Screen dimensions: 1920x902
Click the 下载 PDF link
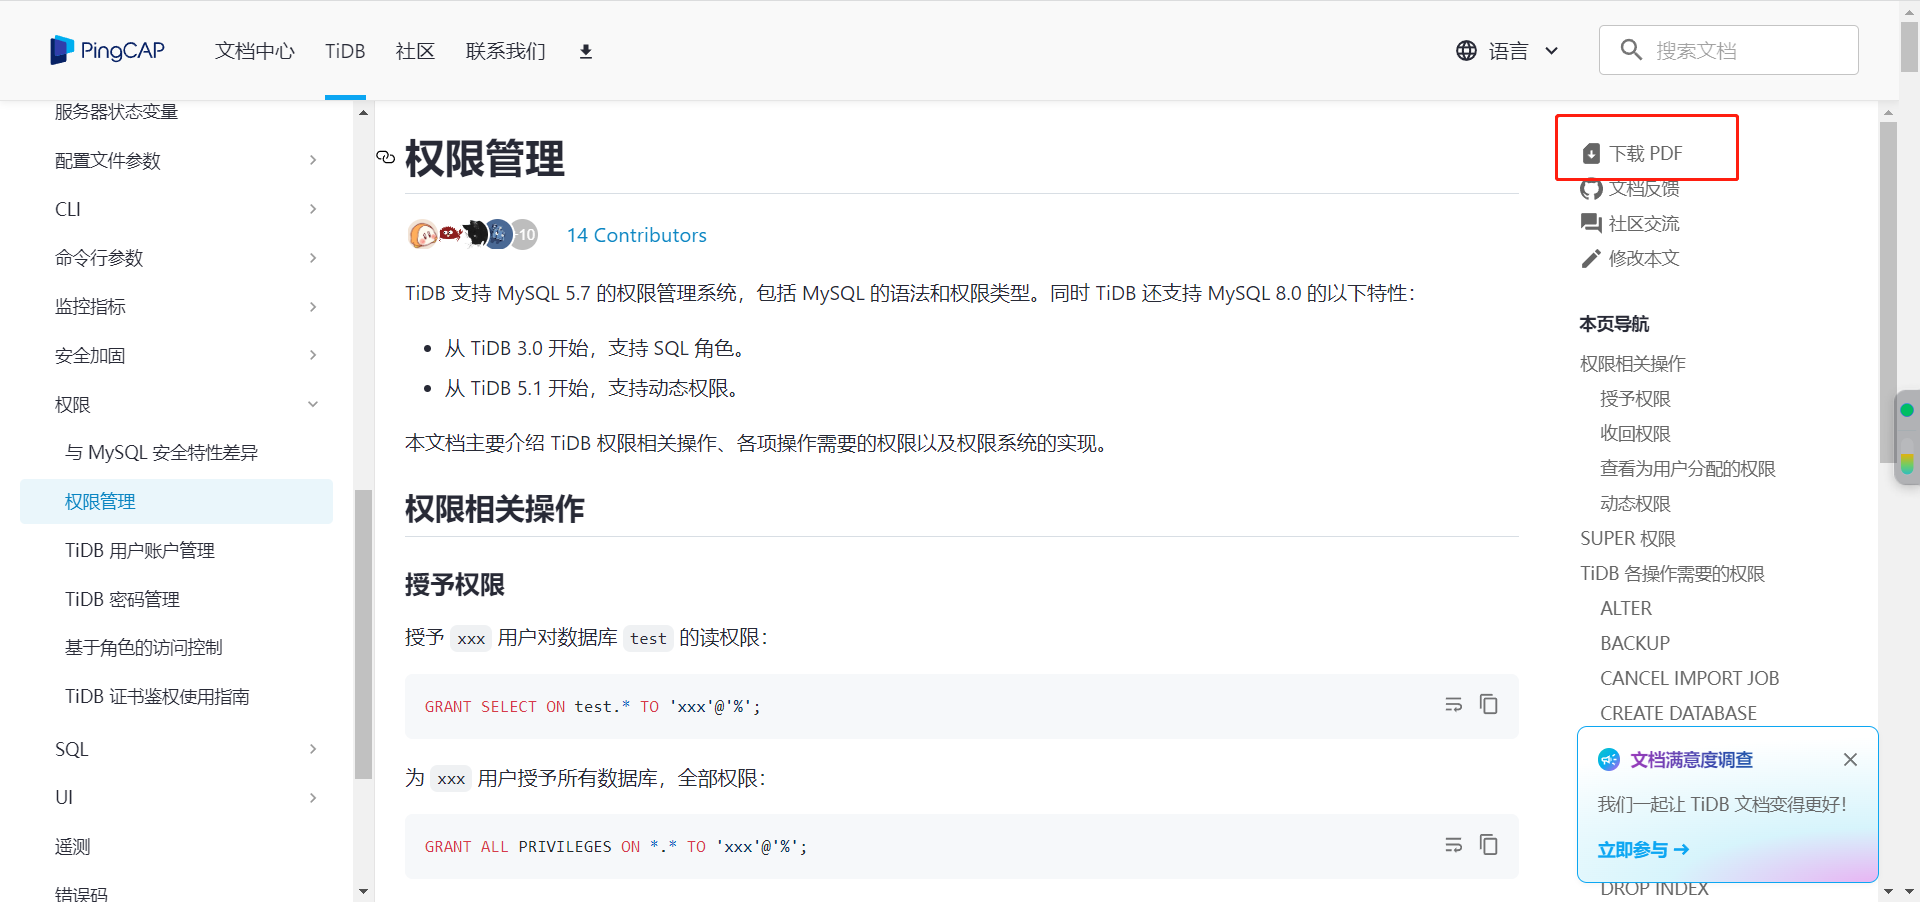pyautogui.click(x=1646, y=154)
